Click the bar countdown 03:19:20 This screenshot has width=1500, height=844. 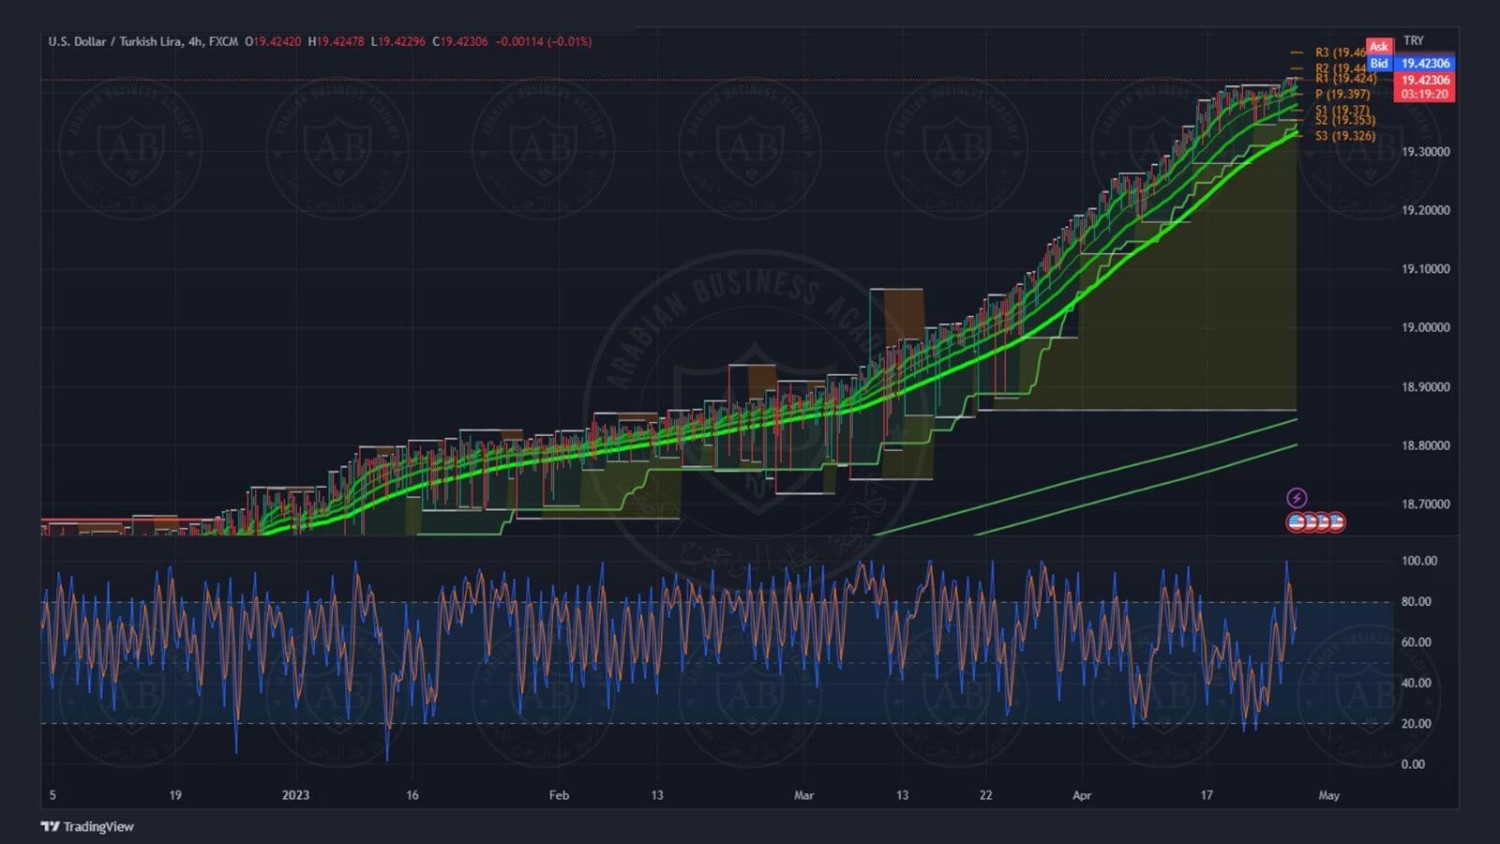point(1425,94)
